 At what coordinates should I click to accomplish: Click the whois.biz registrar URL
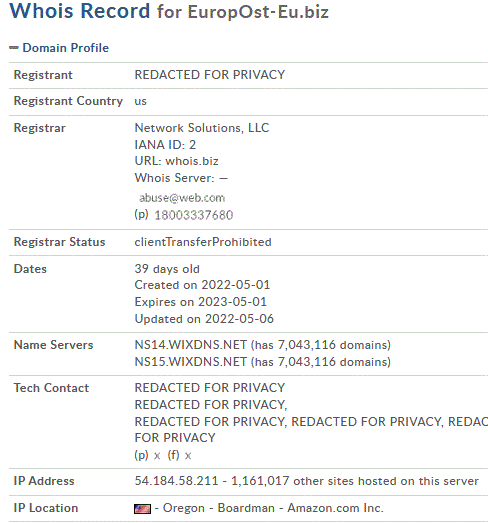(x=192, y=161)
